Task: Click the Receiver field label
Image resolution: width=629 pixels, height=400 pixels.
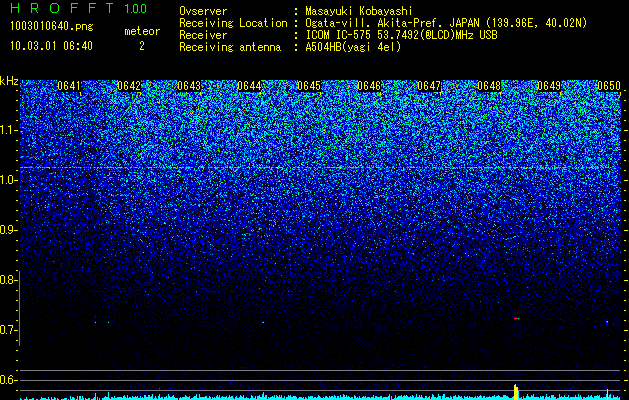Action: point(203,35)
